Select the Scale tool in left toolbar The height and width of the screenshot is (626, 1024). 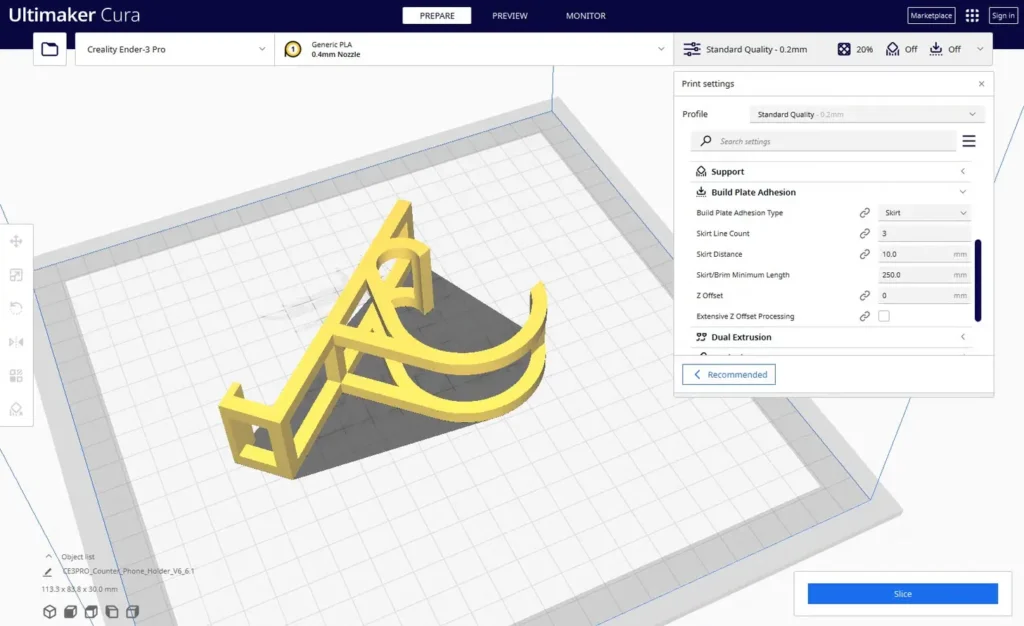16,275
